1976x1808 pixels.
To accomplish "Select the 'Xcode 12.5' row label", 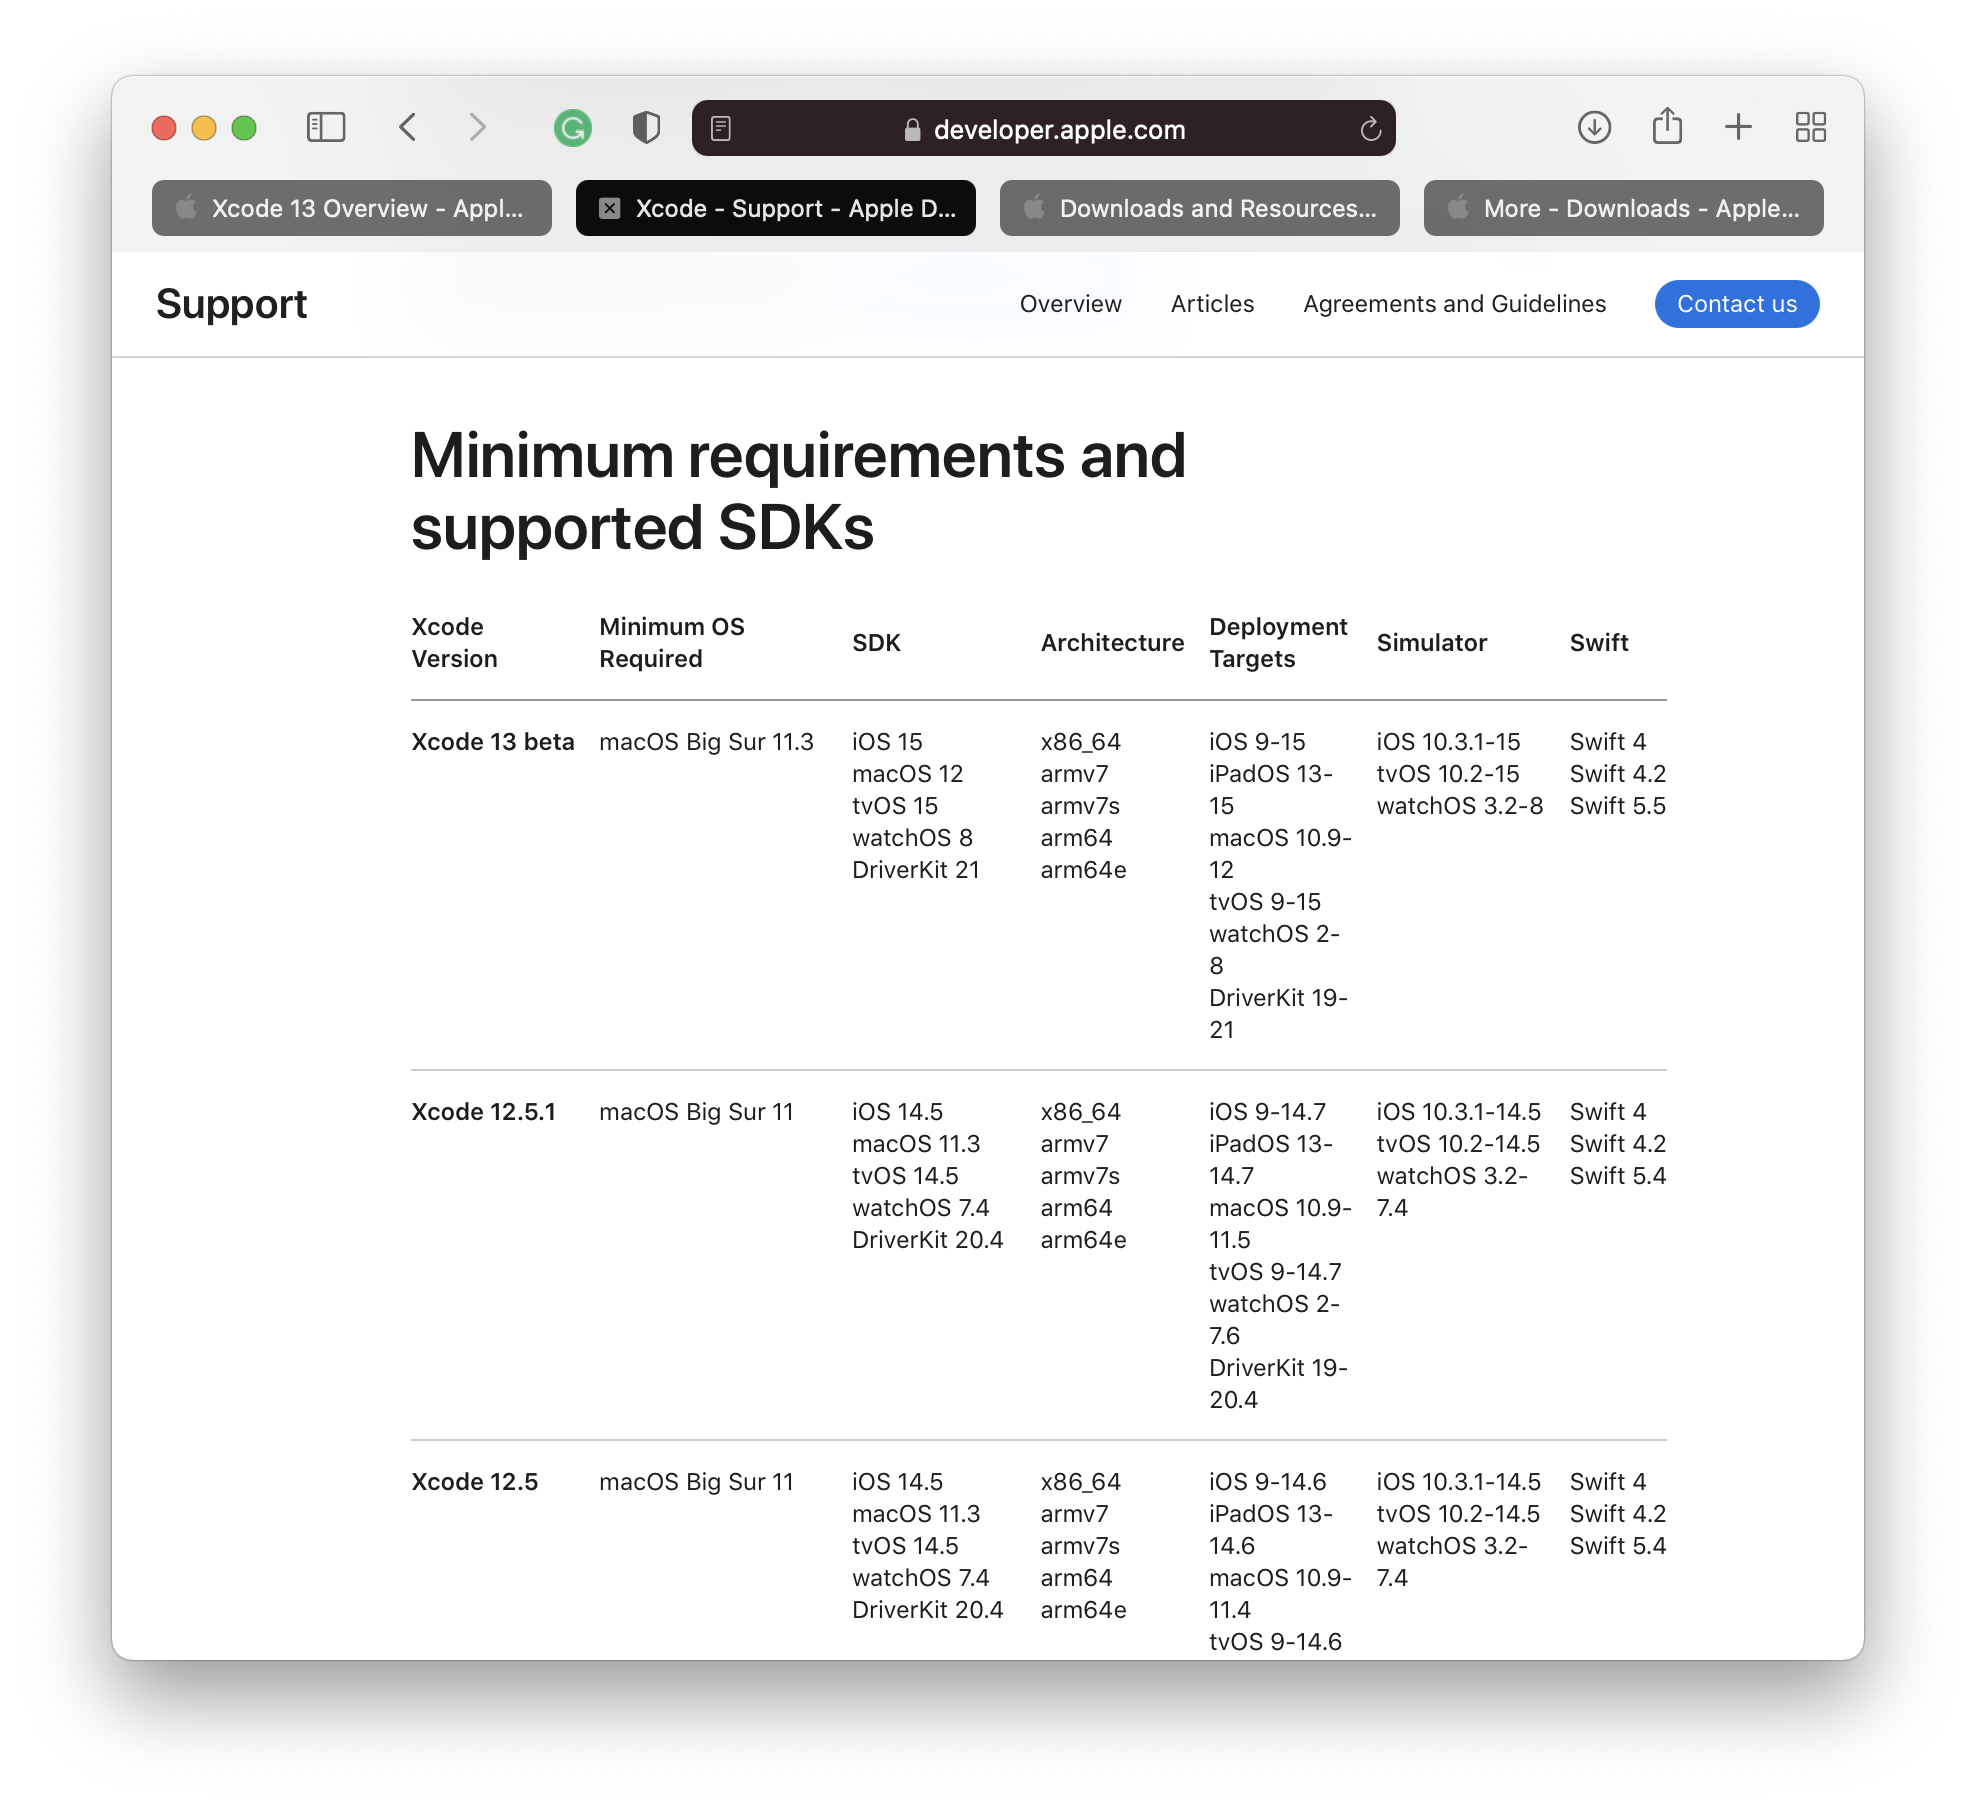I will (x=474, y=1482).
